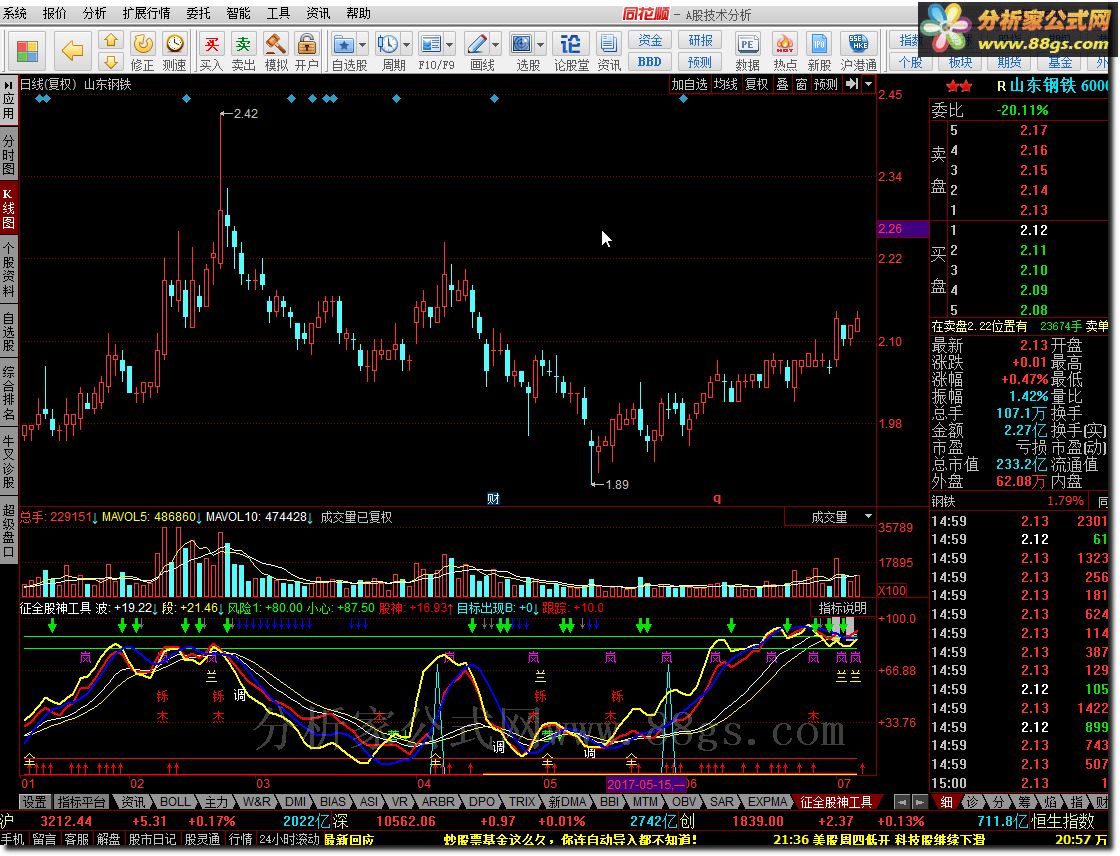Click the 24小时滚动 news link
Viewport: 1120px width, 856px height.
click(x=289, y=839)
